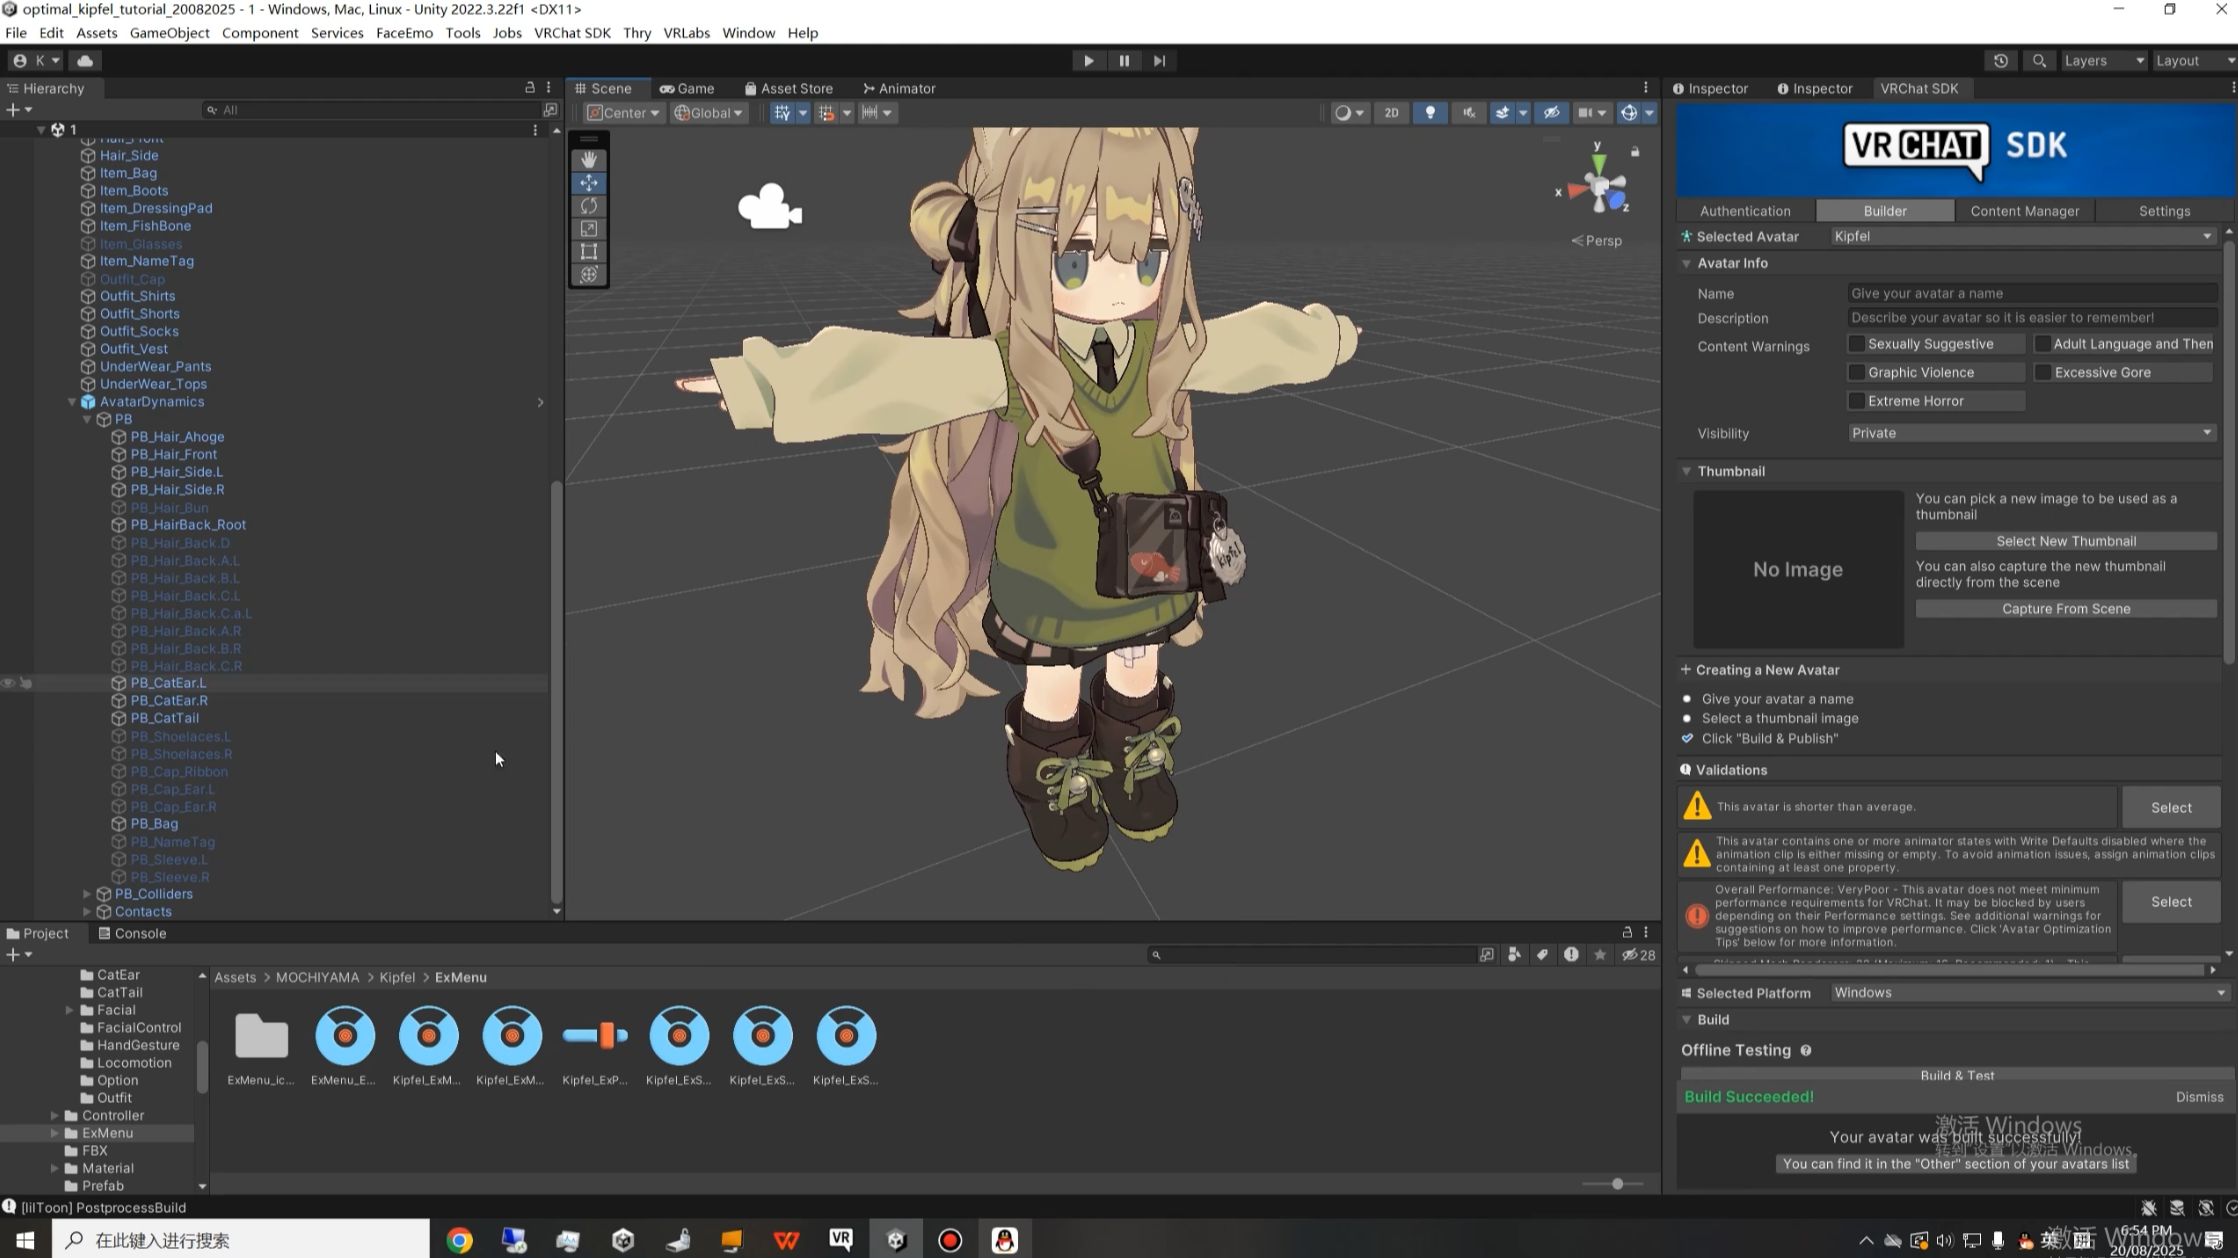Select the Rotate tool
The height and width of the screenshot is (1258, 2238).
coord(589,206)
